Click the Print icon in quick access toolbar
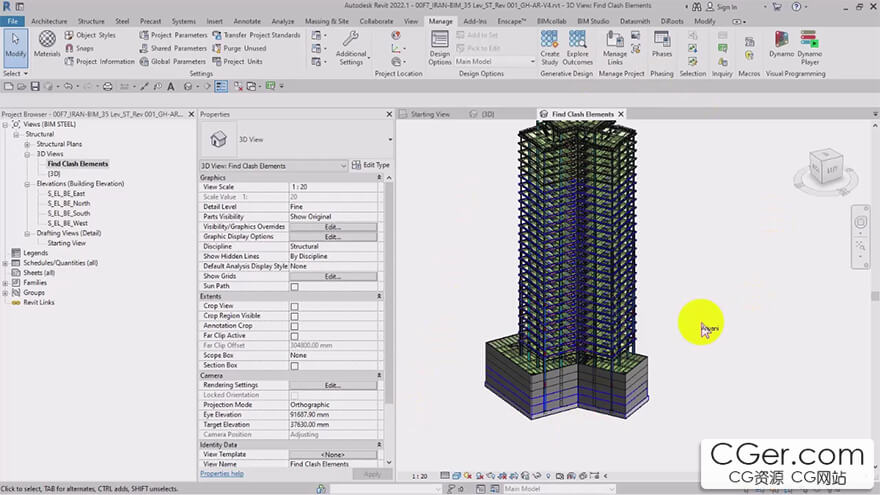Viewport: 880px width, 495px height. click(x=108, y=86)
